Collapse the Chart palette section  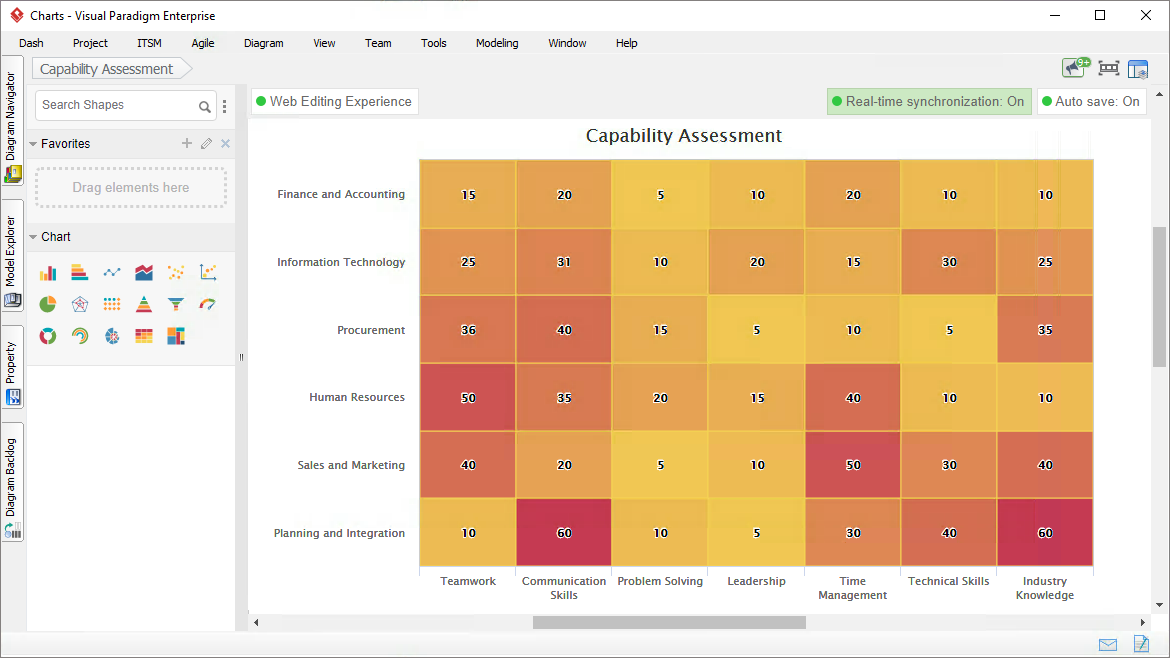pyautogui.click(x=33, y=237)
